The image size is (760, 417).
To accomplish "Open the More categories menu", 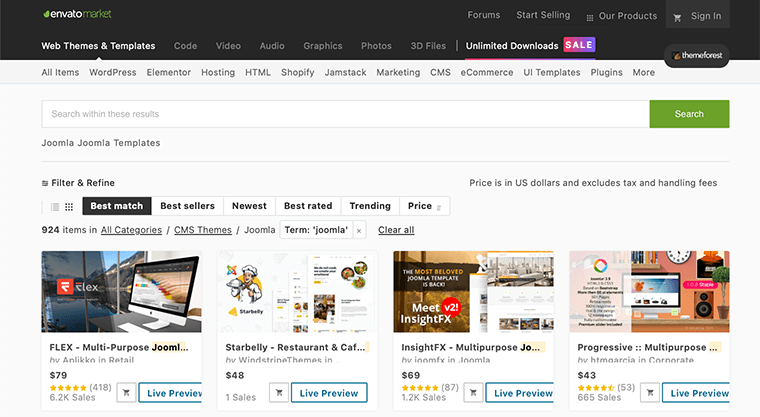I will [643, 72].
